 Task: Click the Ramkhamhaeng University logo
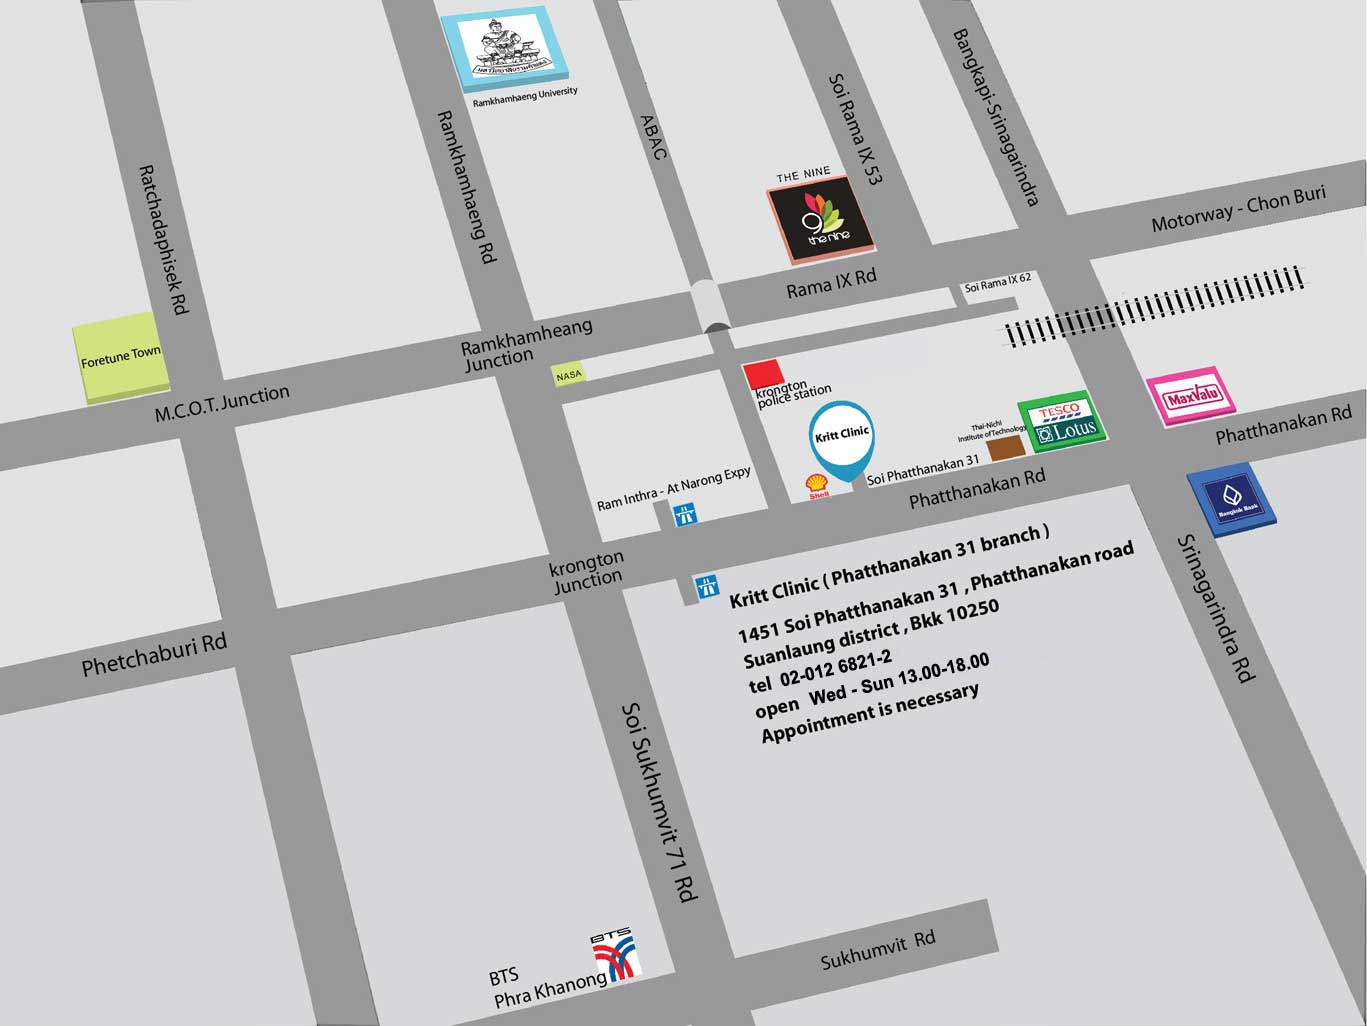click(x=507, y=49)
